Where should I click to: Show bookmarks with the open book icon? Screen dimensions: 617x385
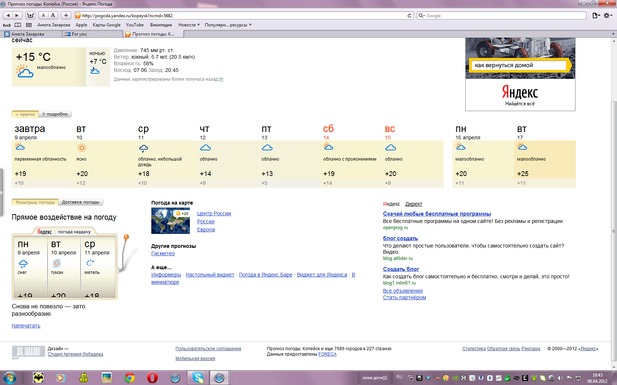17,25
